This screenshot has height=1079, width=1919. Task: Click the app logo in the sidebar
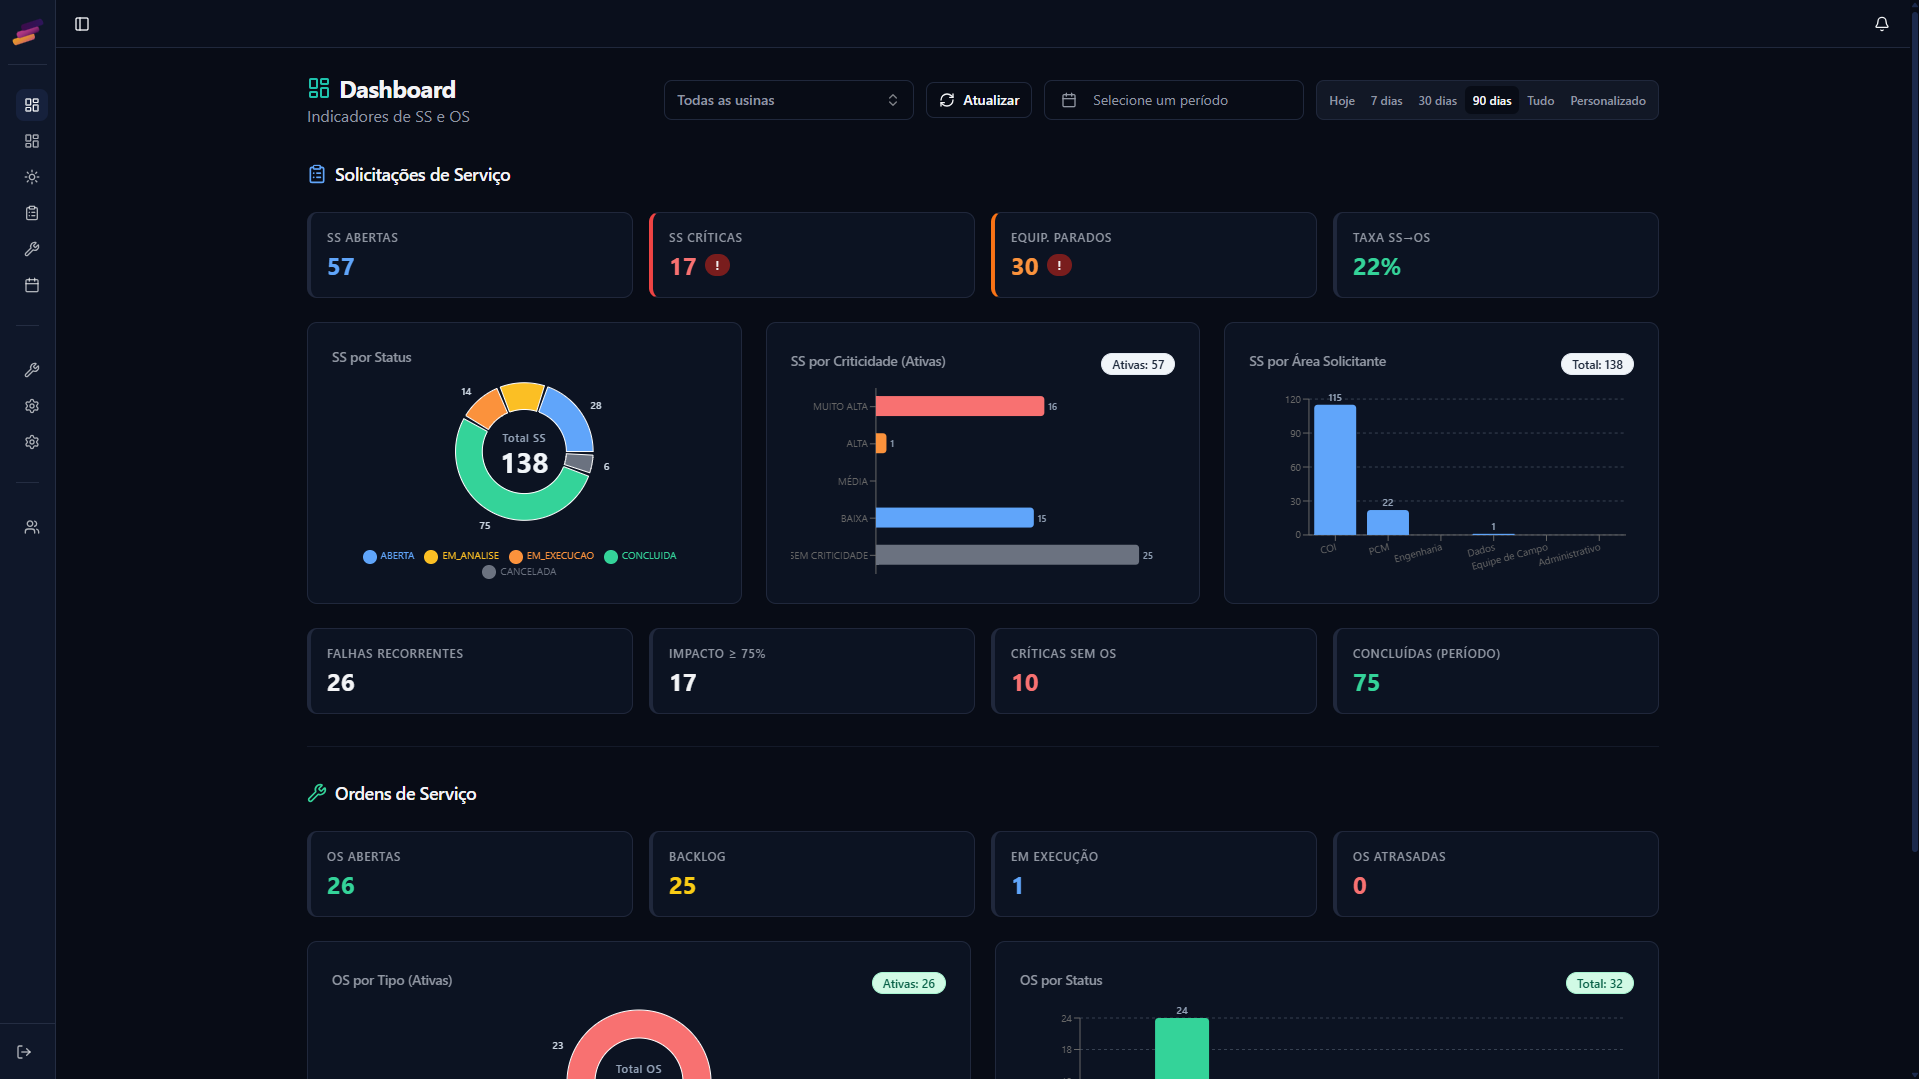coord(28,32)
